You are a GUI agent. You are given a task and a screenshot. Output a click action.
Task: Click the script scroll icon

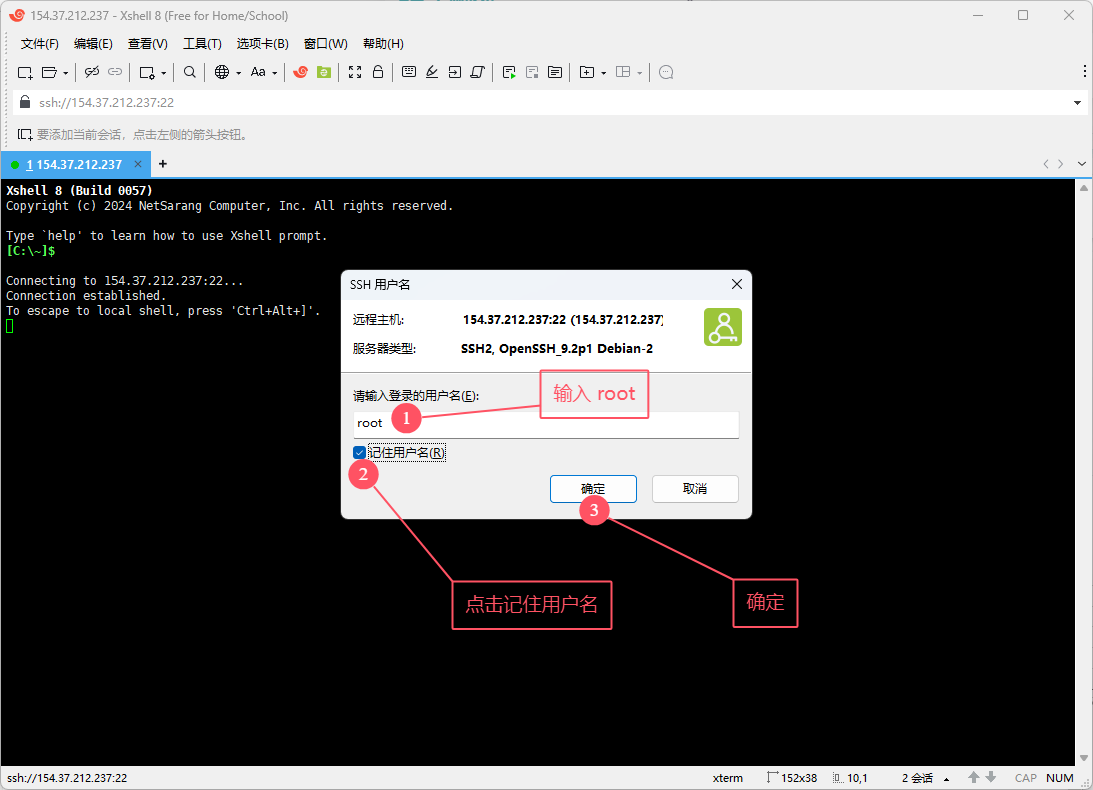pos(477,72)
